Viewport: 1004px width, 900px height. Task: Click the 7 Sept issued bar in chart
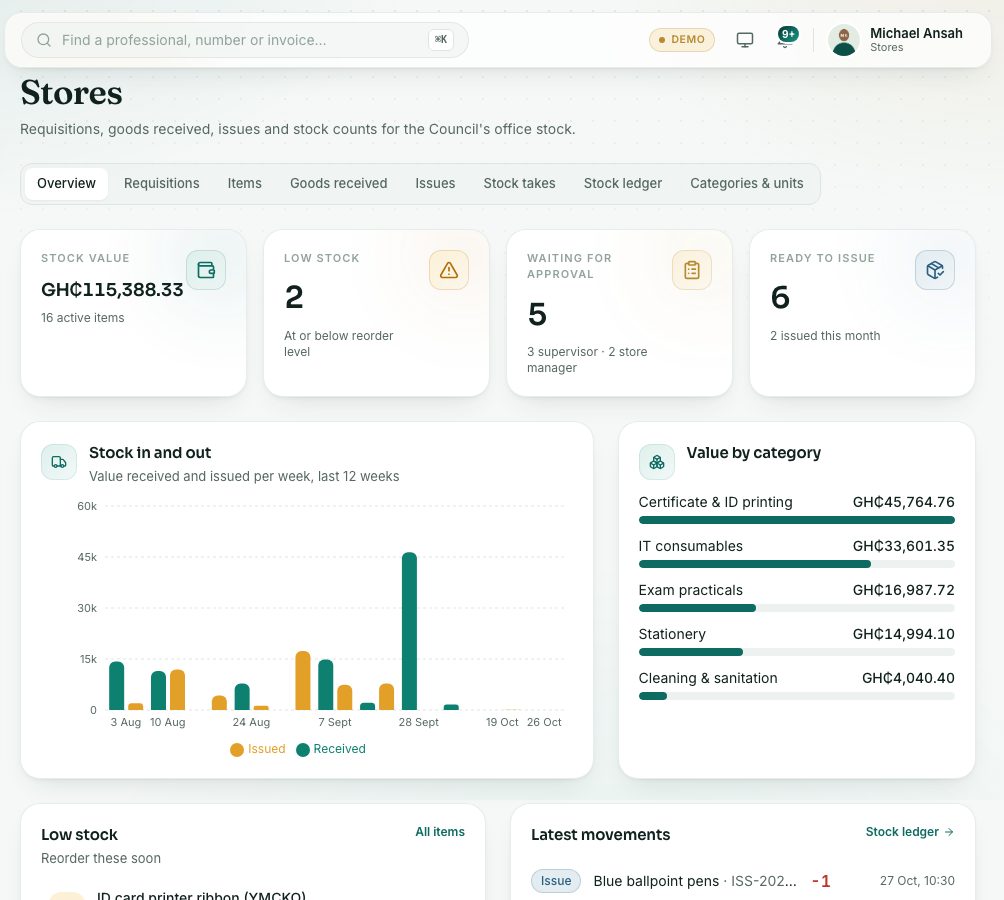point(344,697)
